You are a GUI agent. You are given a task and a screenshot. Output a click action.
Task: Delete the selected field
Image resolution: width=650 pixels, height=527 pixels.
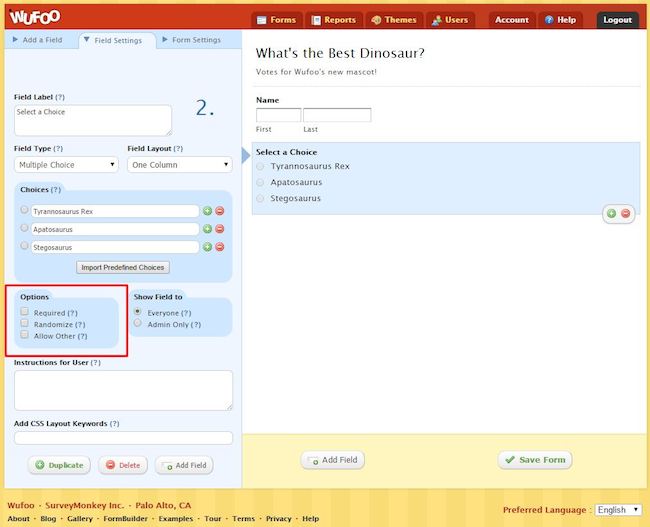coord(123,465)
